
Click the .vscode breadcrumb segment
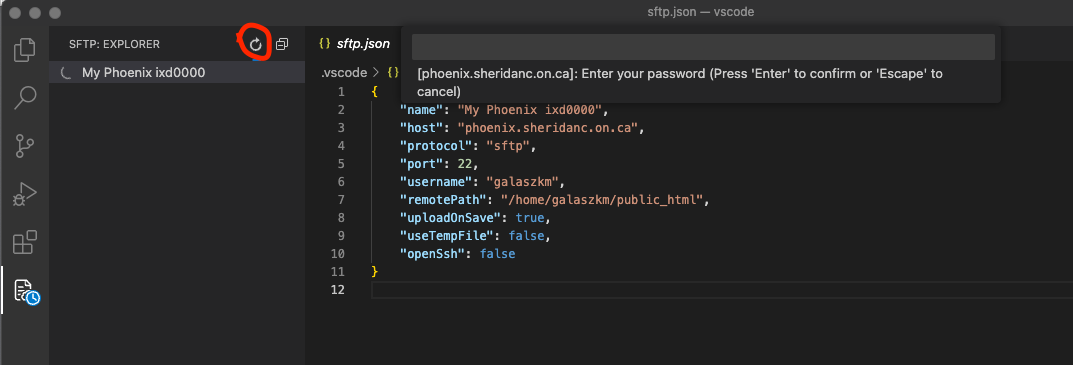343,72
